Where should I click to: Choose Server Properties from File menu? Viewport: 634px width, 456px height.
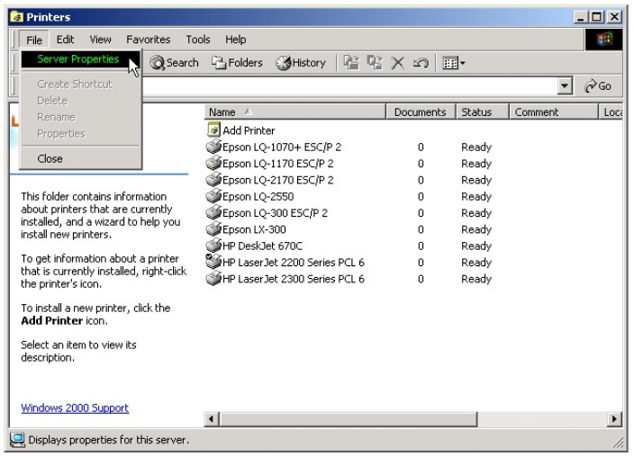[x=77, y=59]
